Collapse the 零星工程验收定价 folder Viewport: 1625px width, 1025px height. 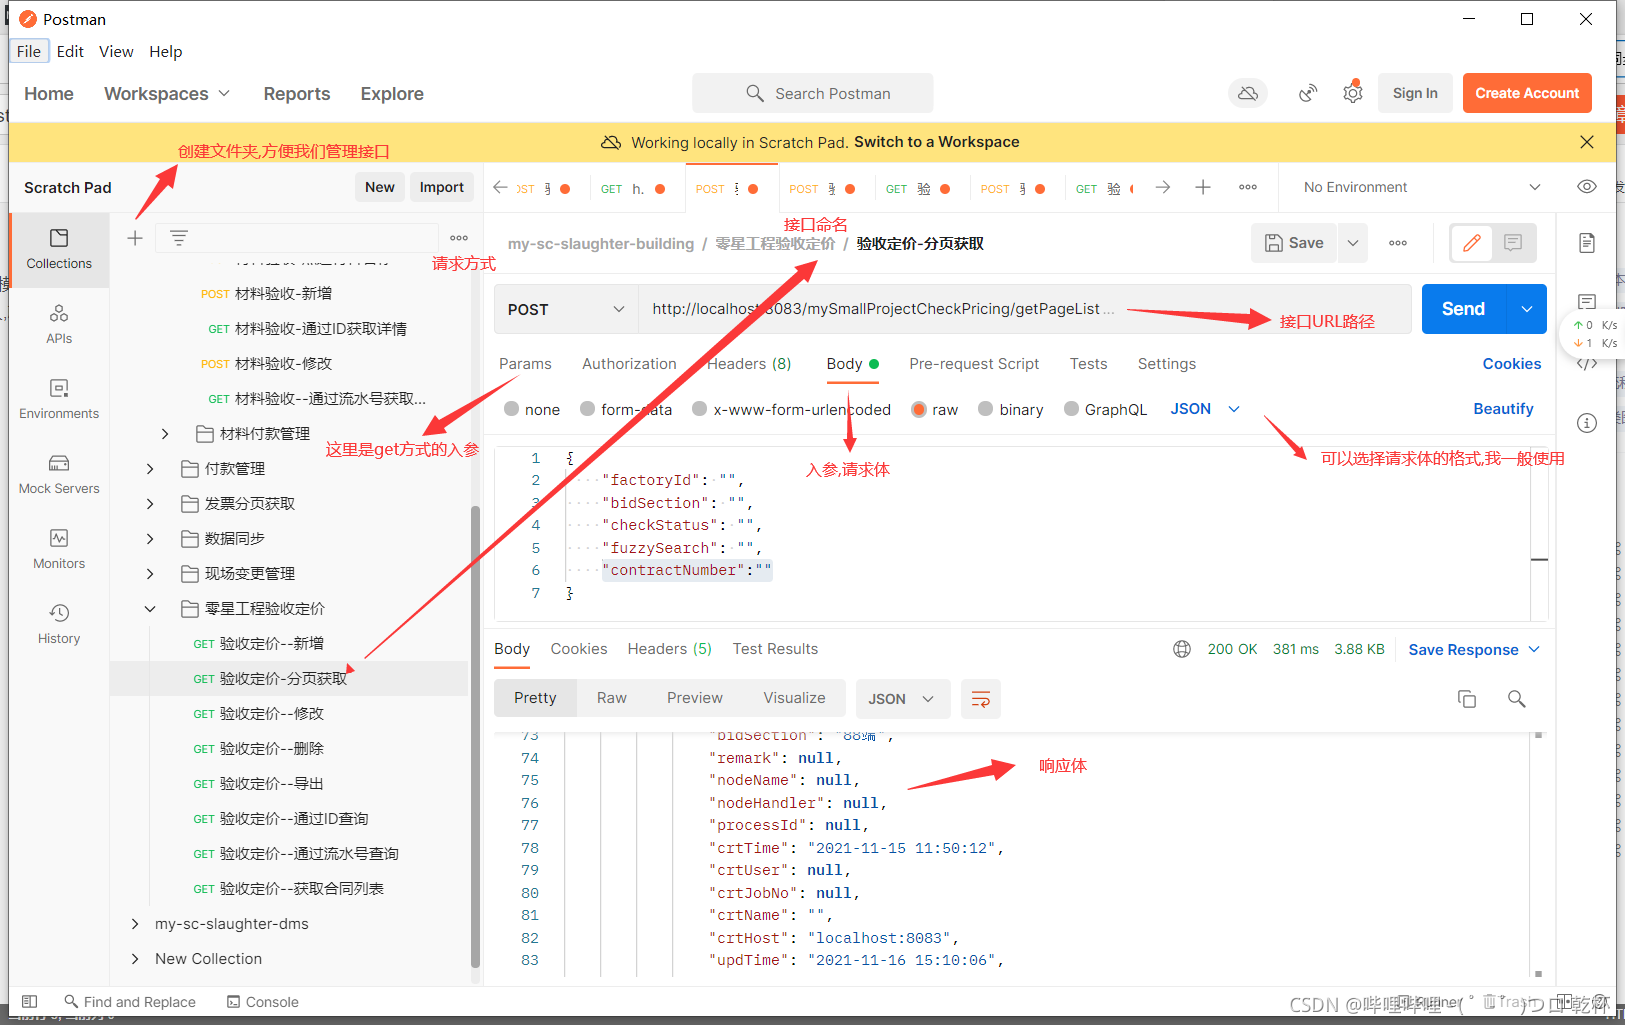point(150,608)
